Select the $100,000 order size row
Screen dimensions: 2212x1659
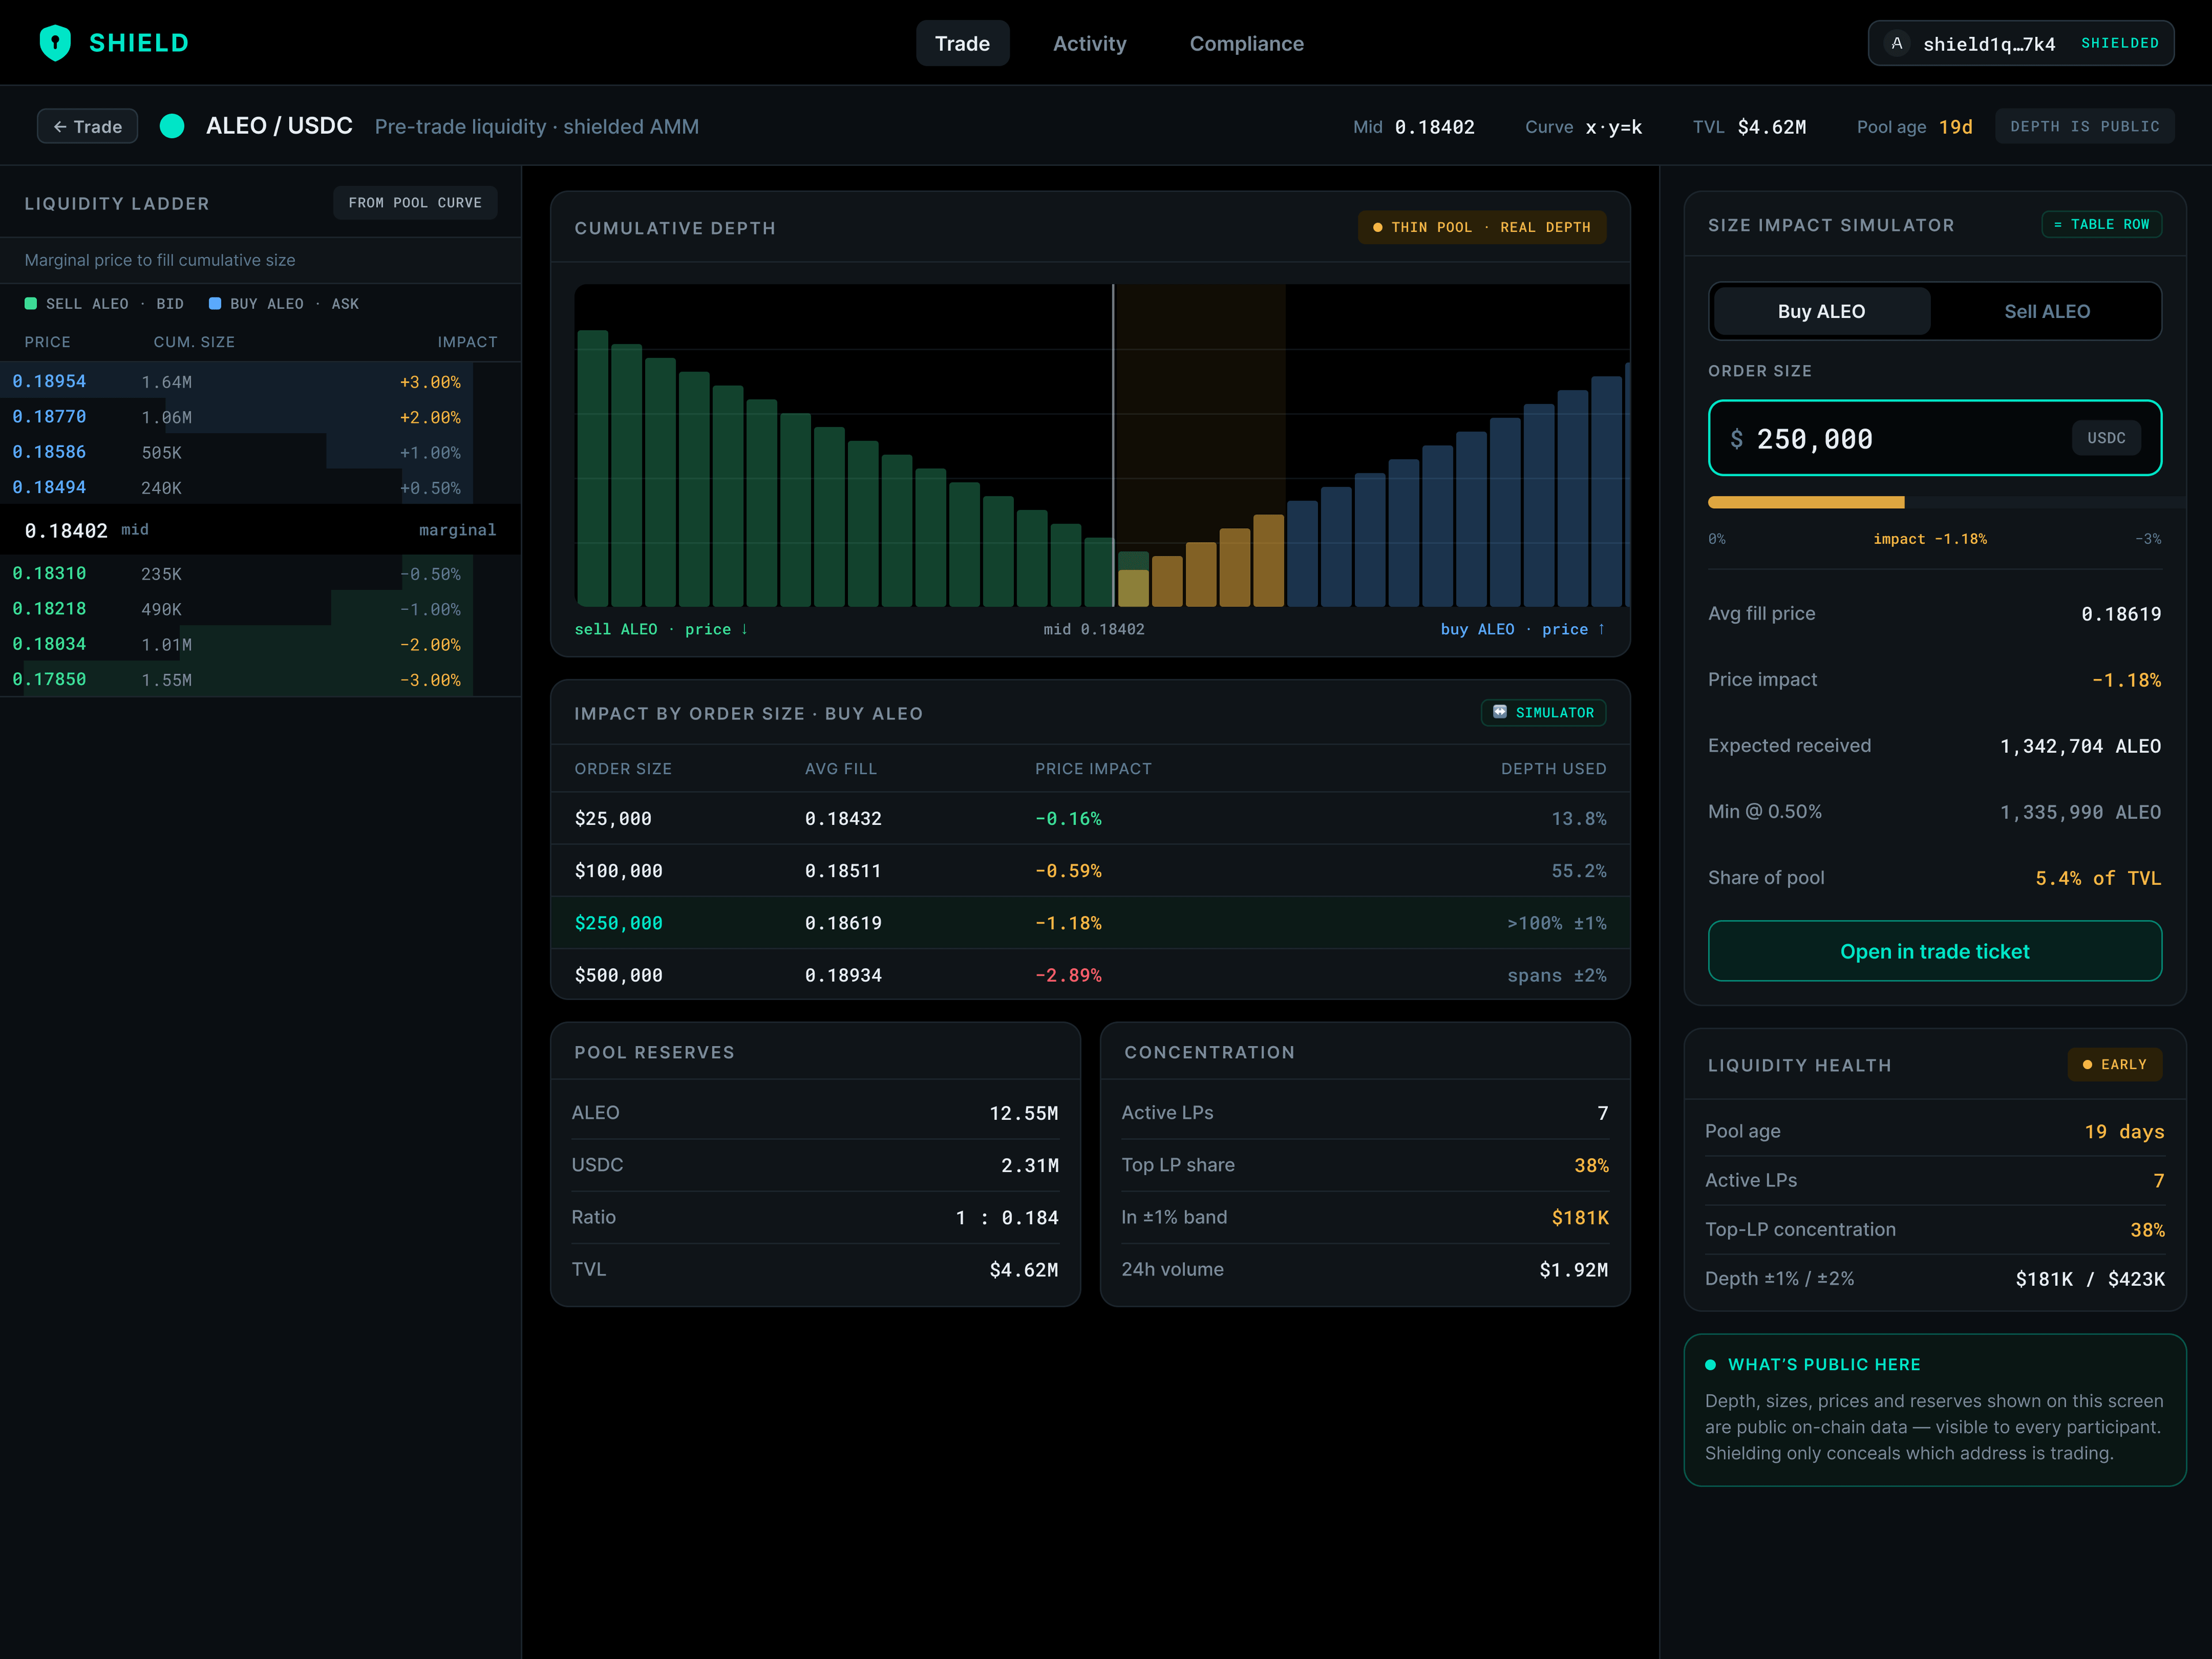(x=1090, y=870)
